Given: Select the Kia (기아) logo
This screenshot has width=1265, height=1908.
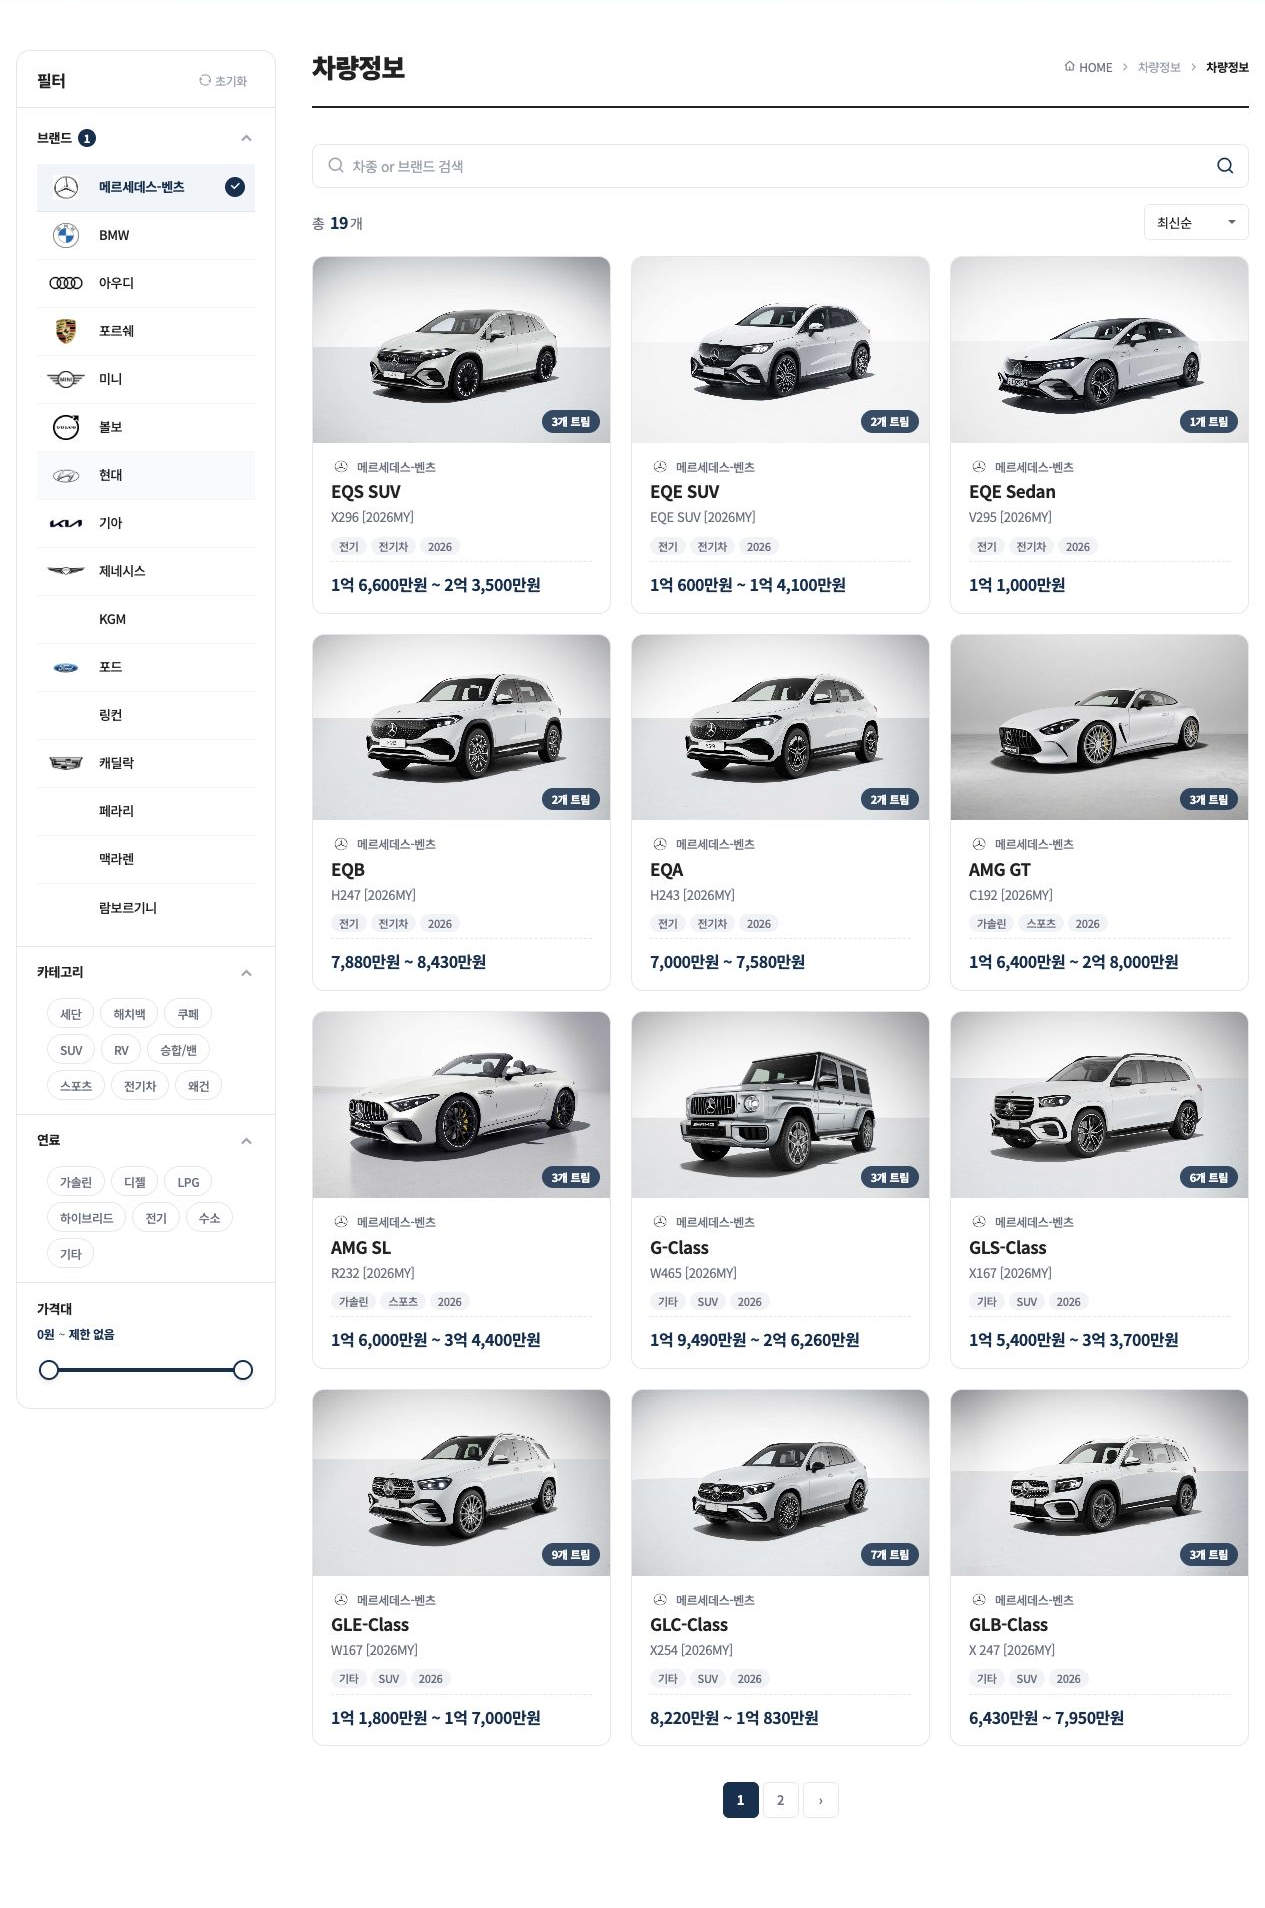Looking at the screenshot, I should click(x=66, y=523).
